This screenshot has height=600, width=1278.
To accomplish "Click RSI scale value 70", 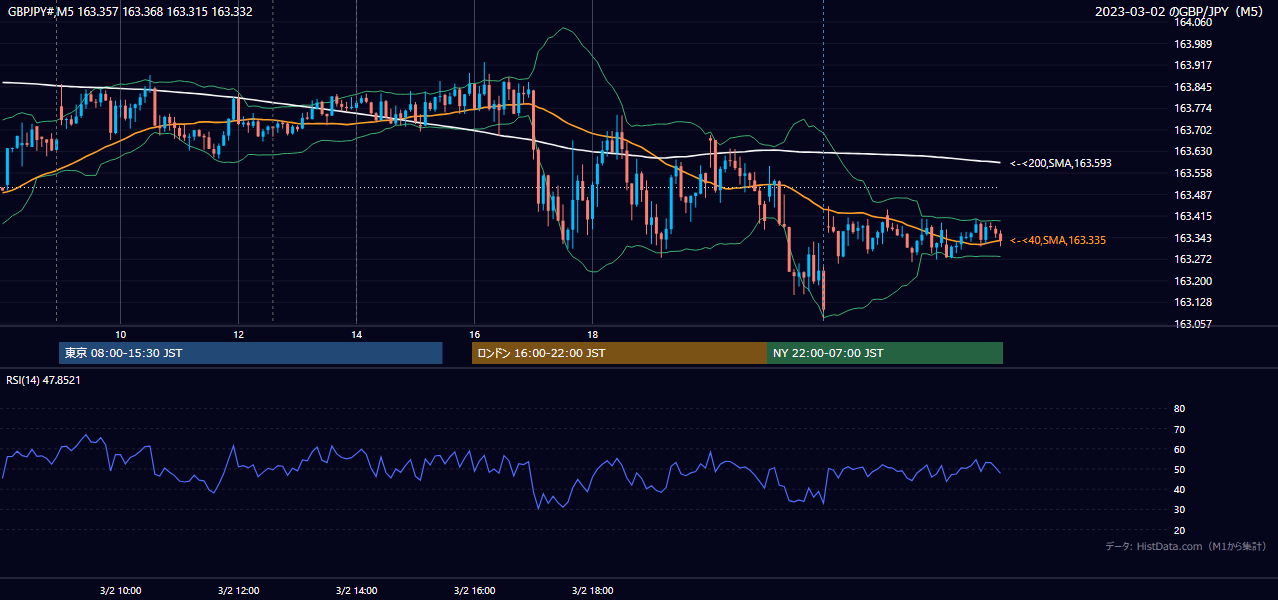I will 1179,429.
